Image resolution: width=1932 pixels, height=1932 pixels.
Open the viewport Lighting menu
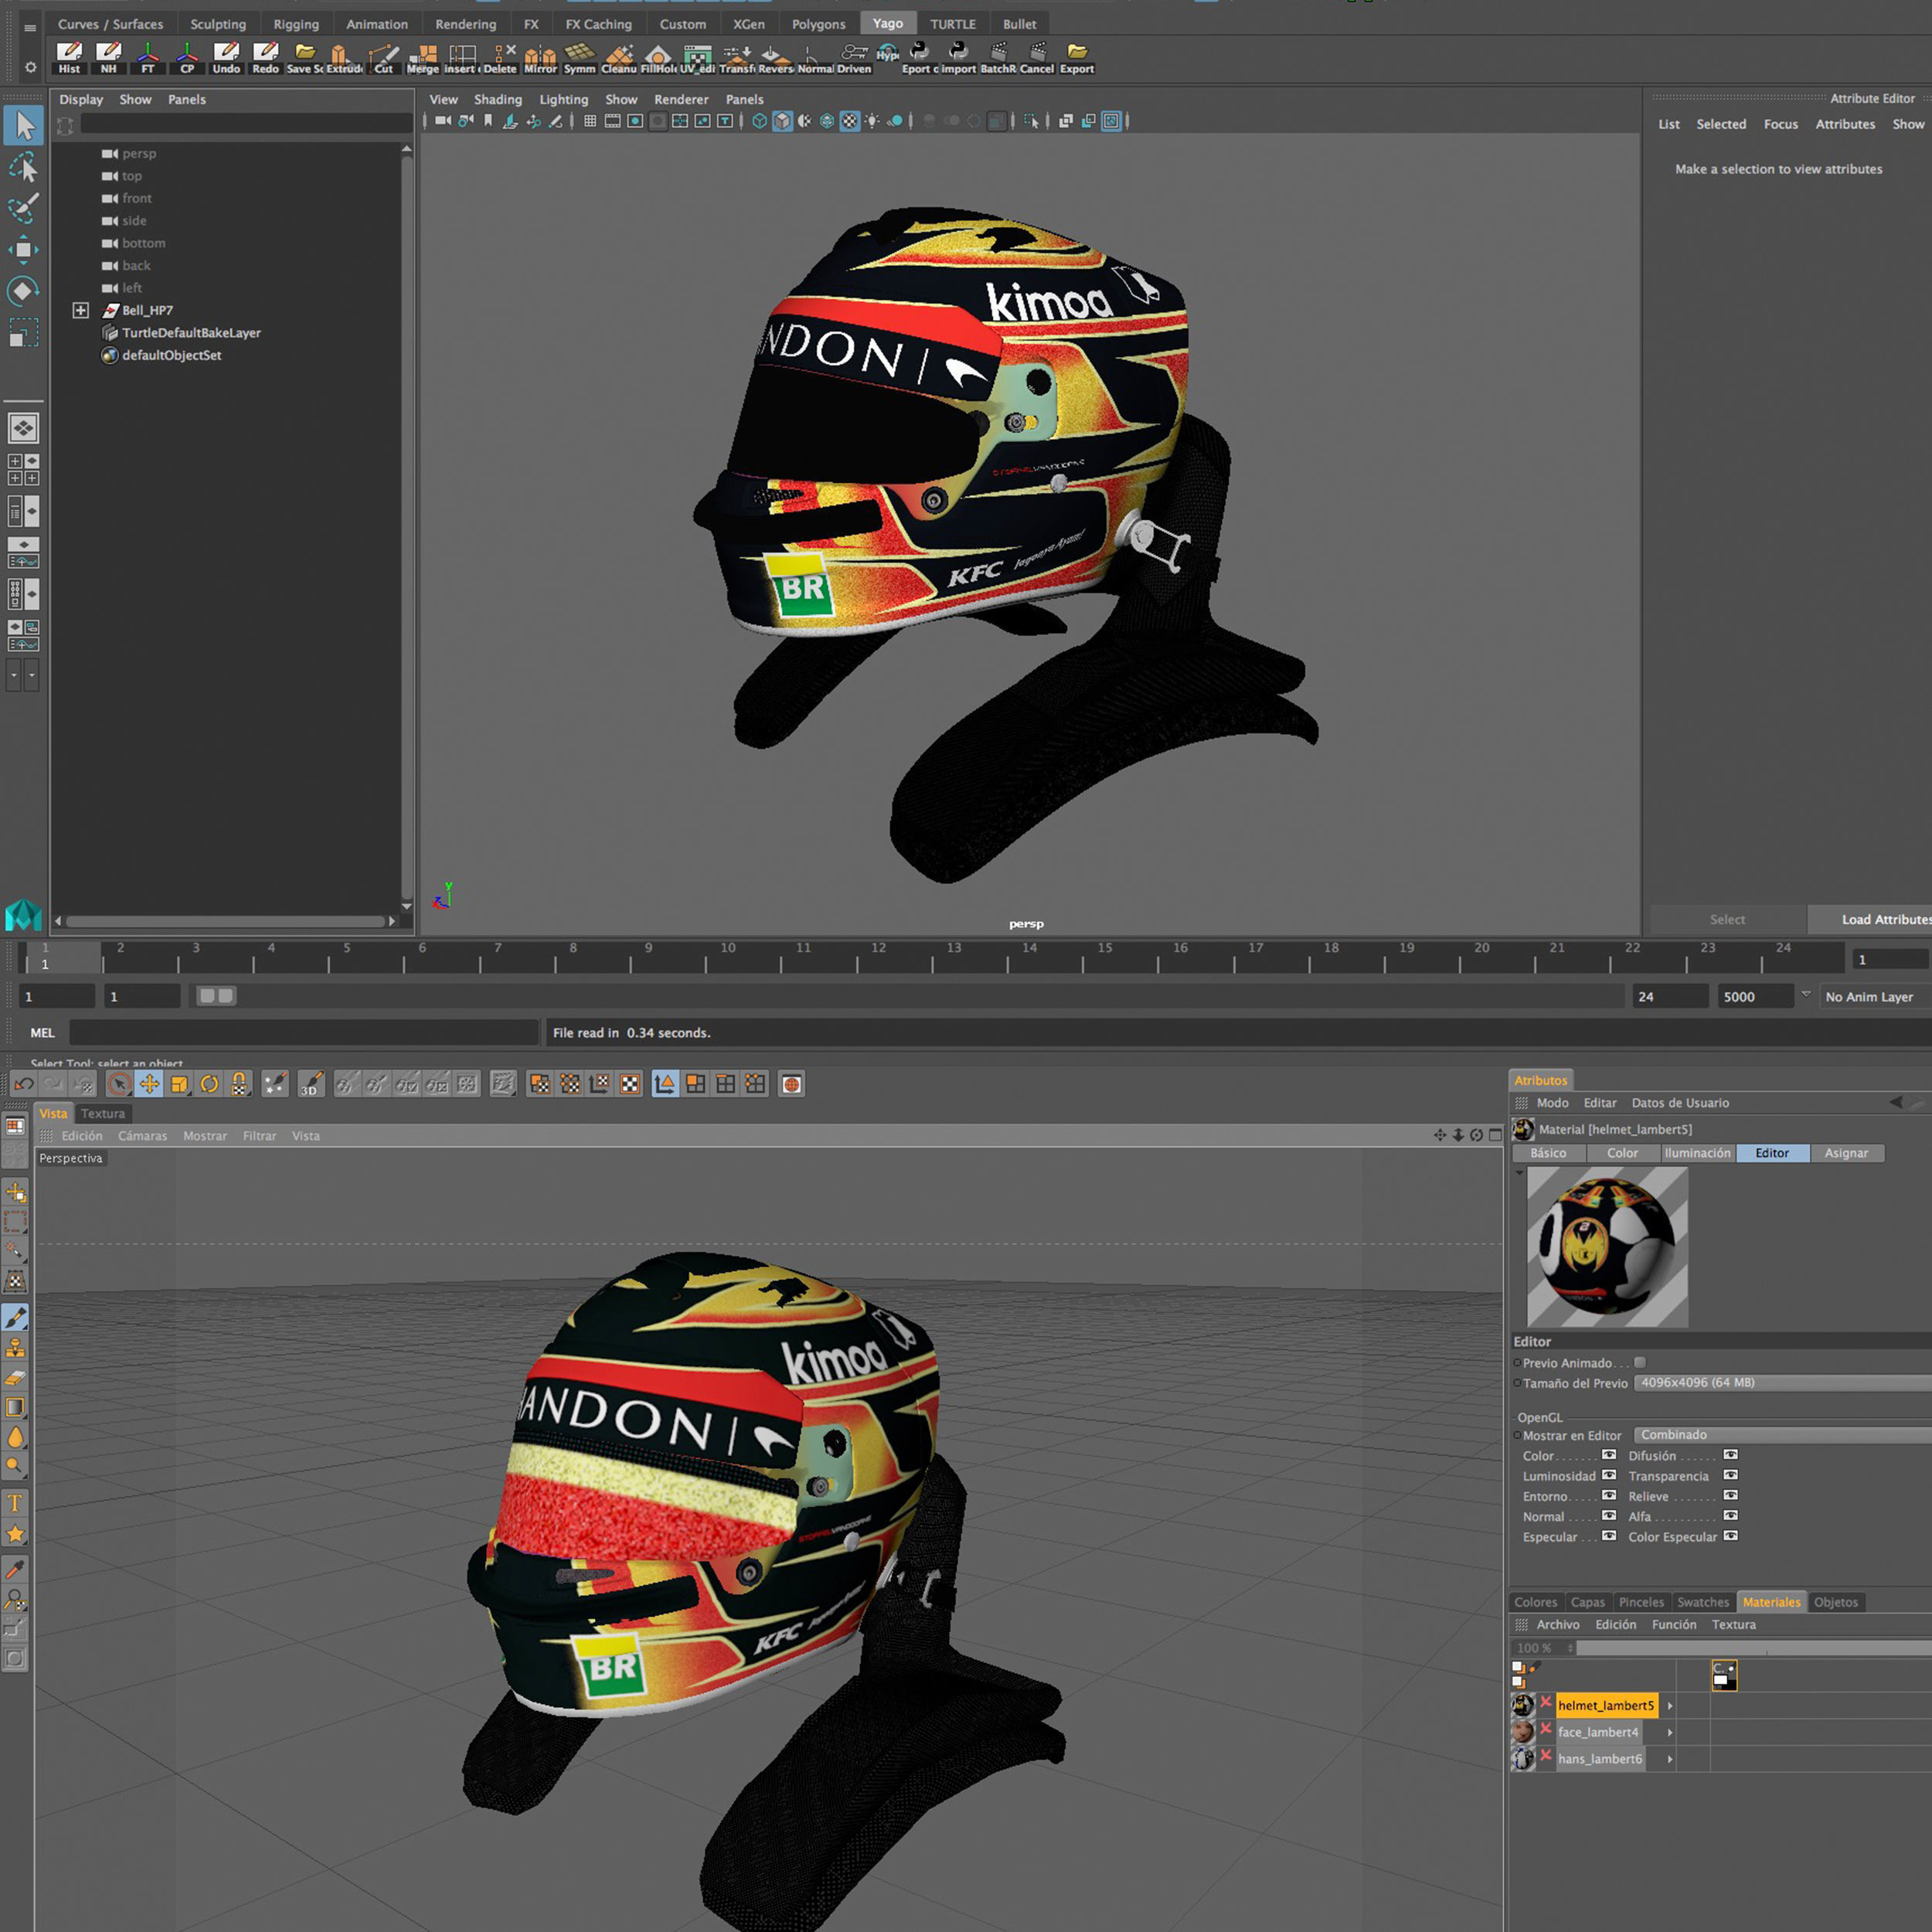pyautogui.click(x=564, y=99)
